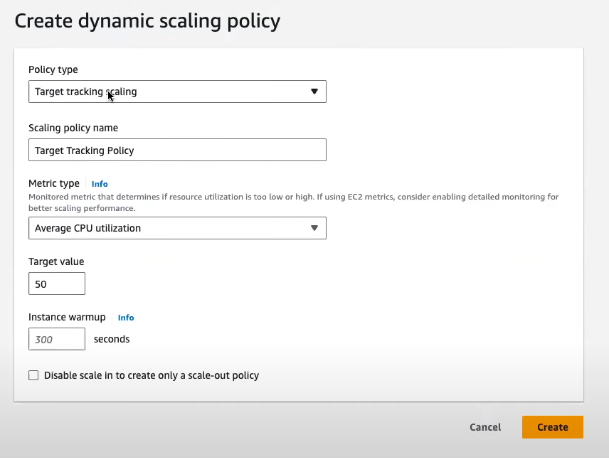Click the arrow beside Target tracking scaling
This screenshot has height=458, width=609.
(314, 92)
